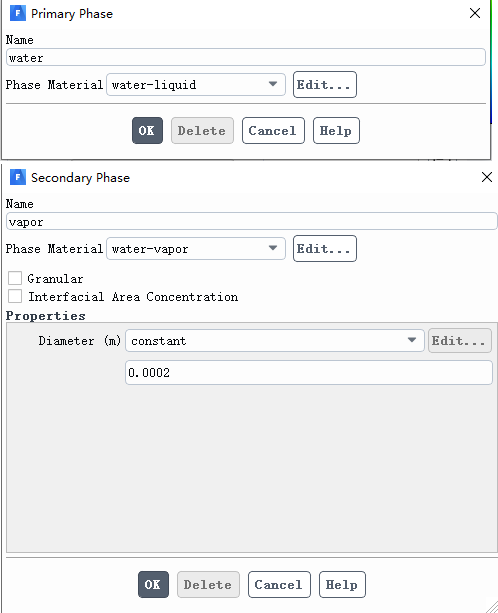
Task: Click the primary phase Name field 'water'
Action: (x=246, y=57)
